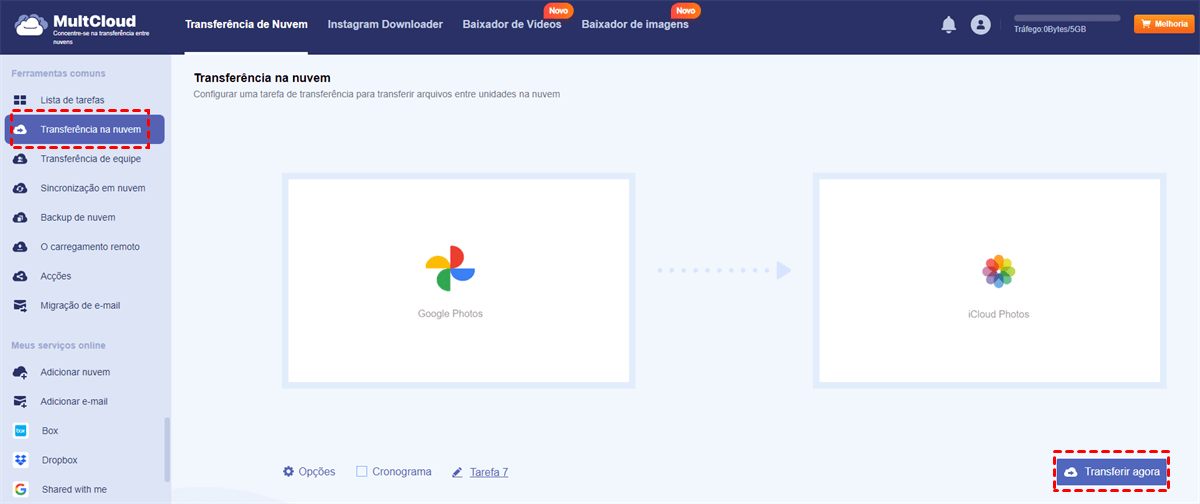Click the Backup de nuvem icon
The image size is (1200, 504).
coord(20,217)
